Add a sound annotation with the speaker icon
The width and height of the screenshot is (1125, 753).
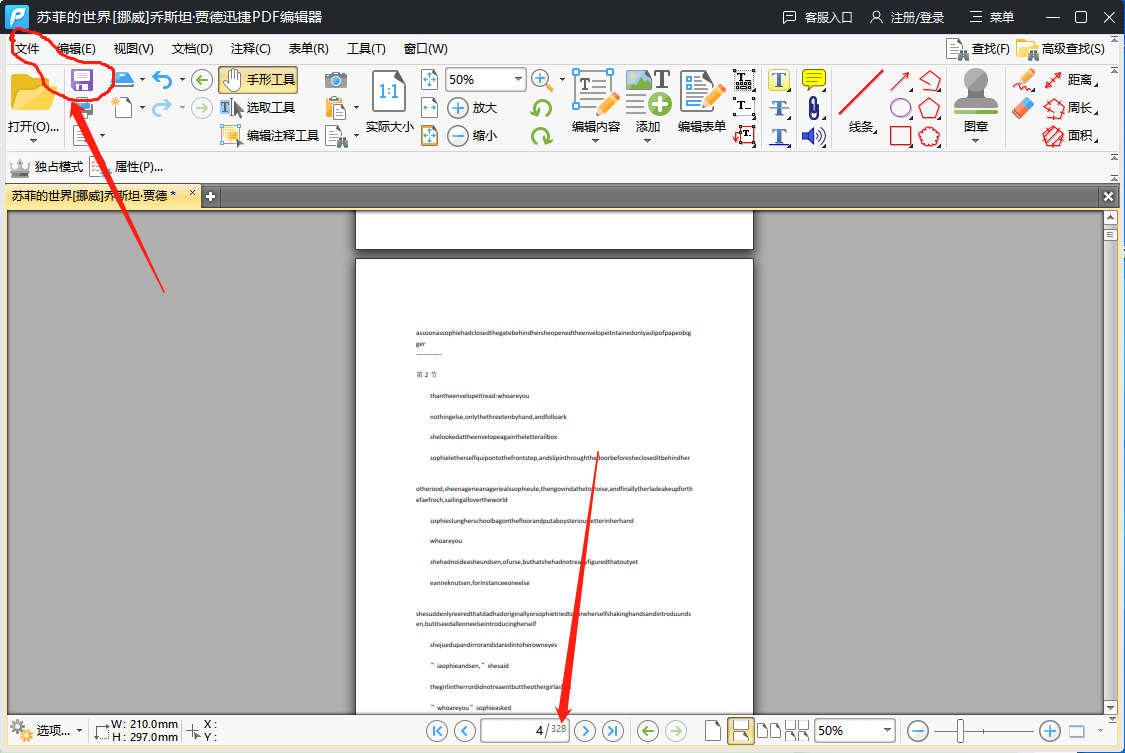click(814, 136)
